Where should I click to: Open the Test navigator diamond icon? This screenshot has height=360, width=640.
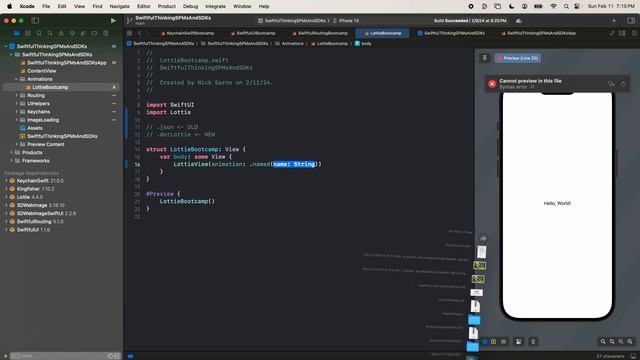tap(72, 33)
